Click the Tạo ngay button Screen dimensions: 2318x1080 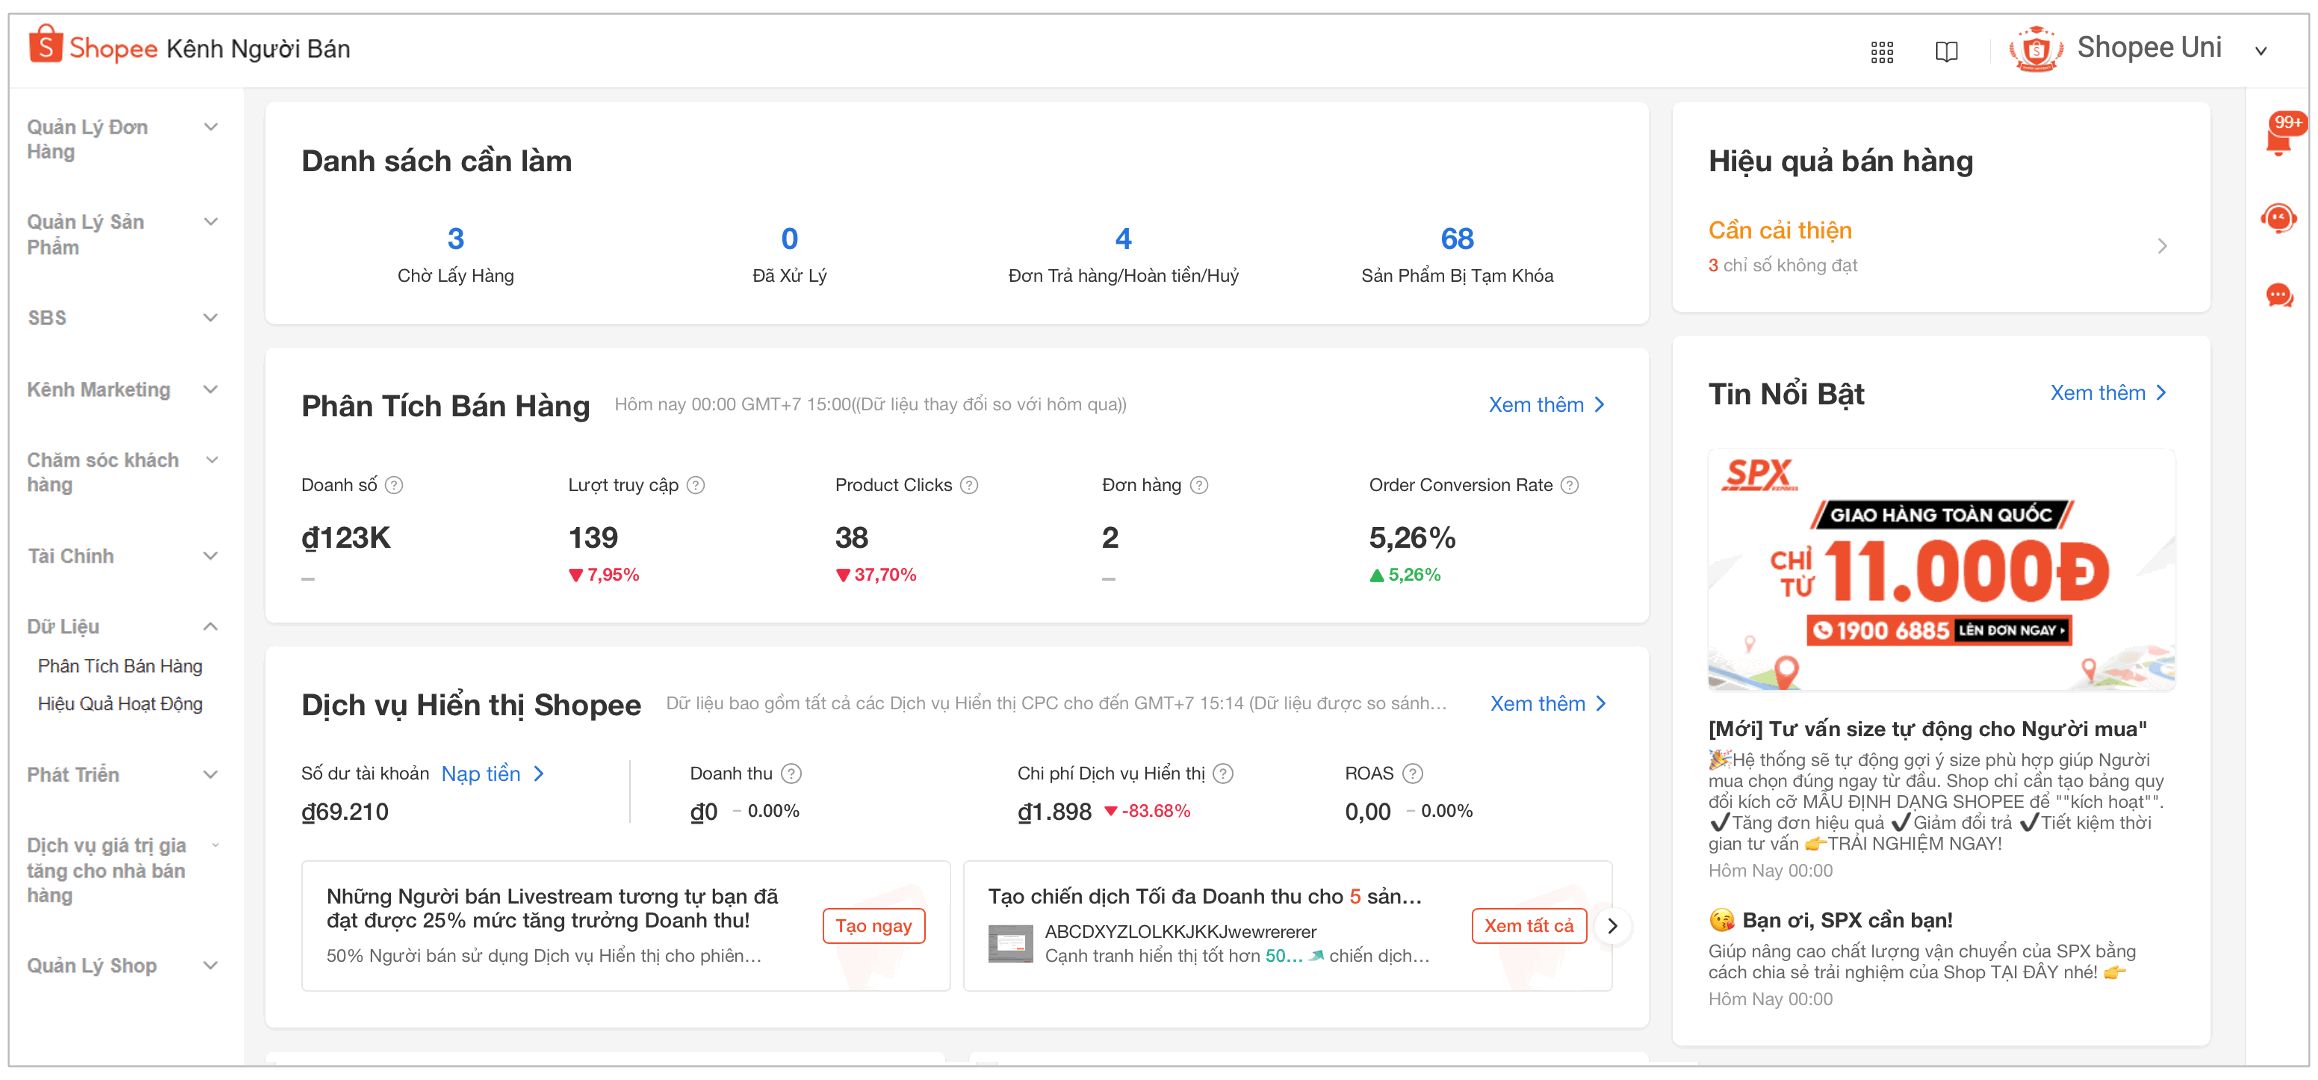point(873,926)
